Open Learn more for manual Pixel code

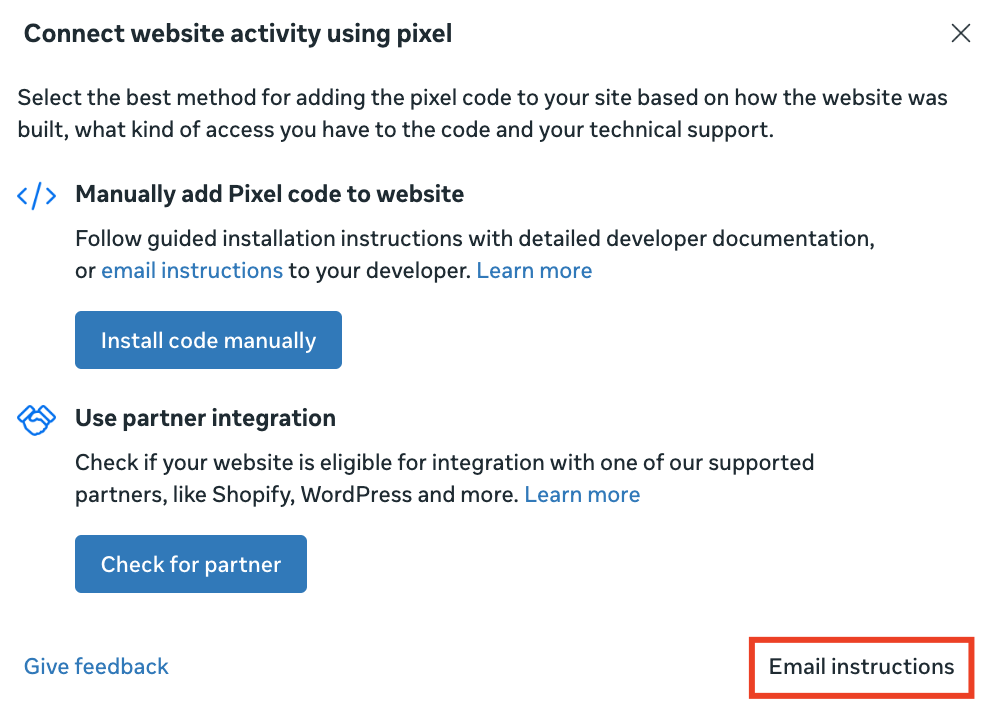534,271
